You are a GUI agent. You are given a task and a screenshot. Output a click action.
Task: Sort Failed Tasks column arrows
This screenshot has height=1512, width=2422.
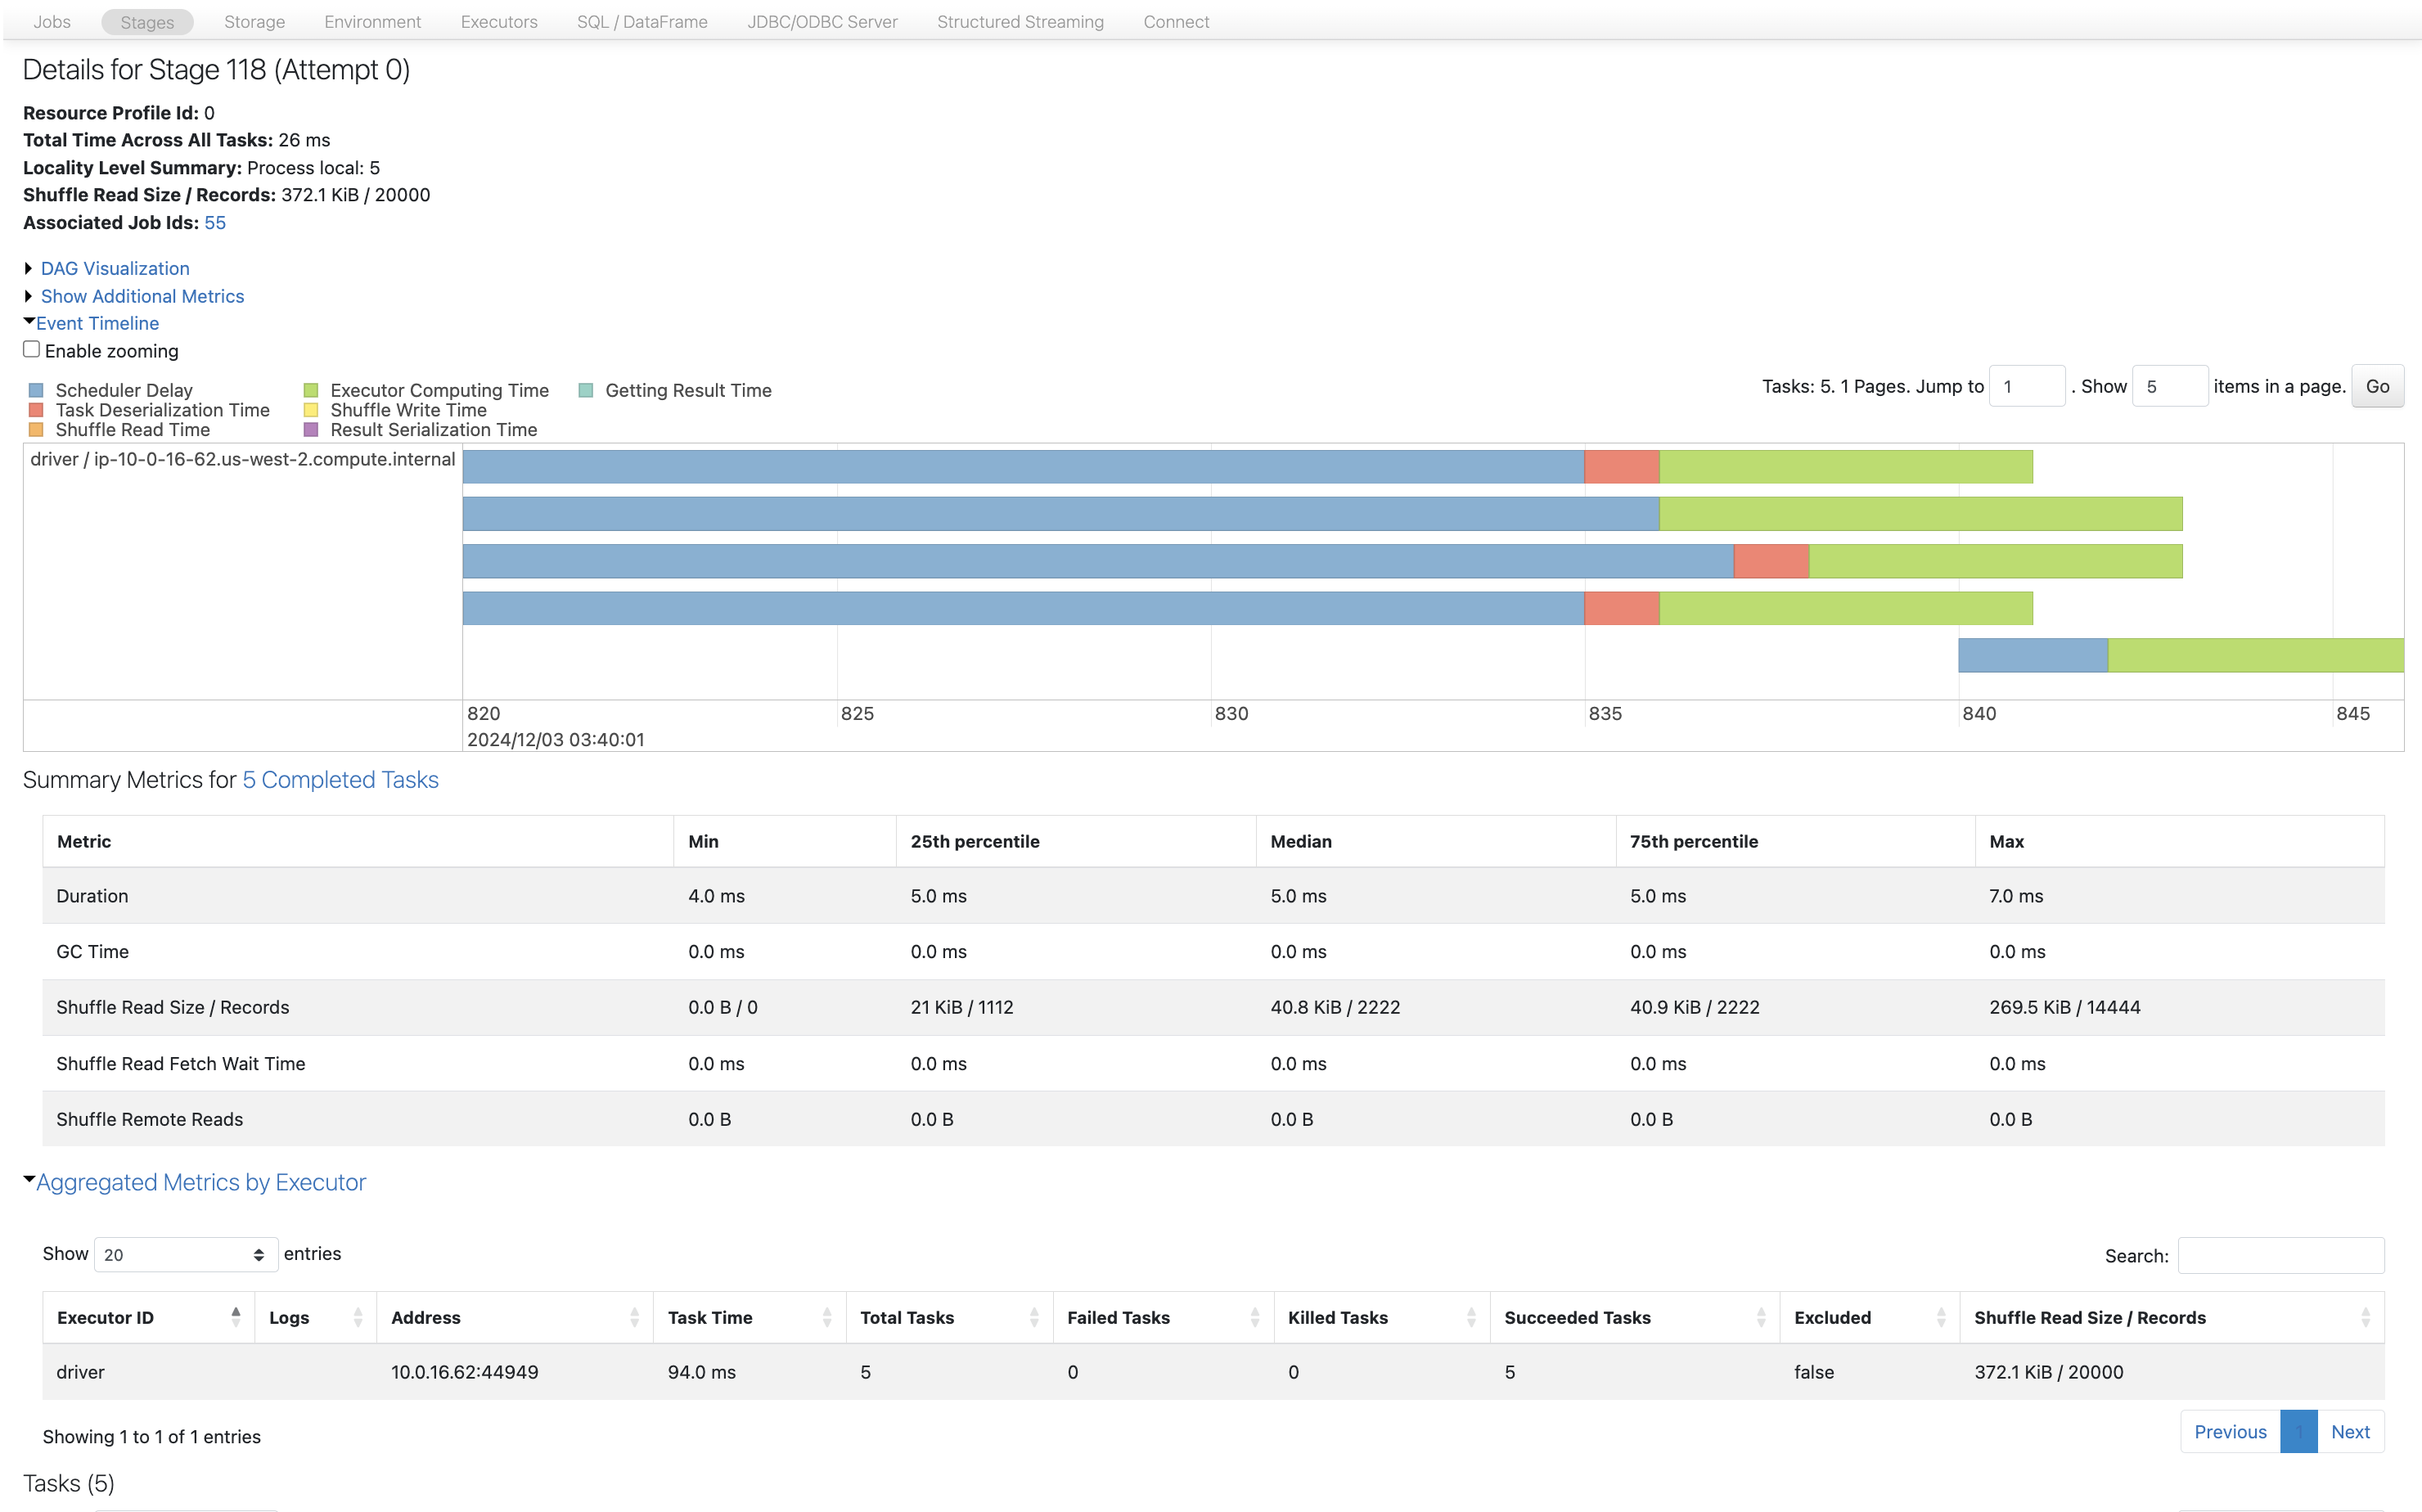[x=1255, y=1317]
